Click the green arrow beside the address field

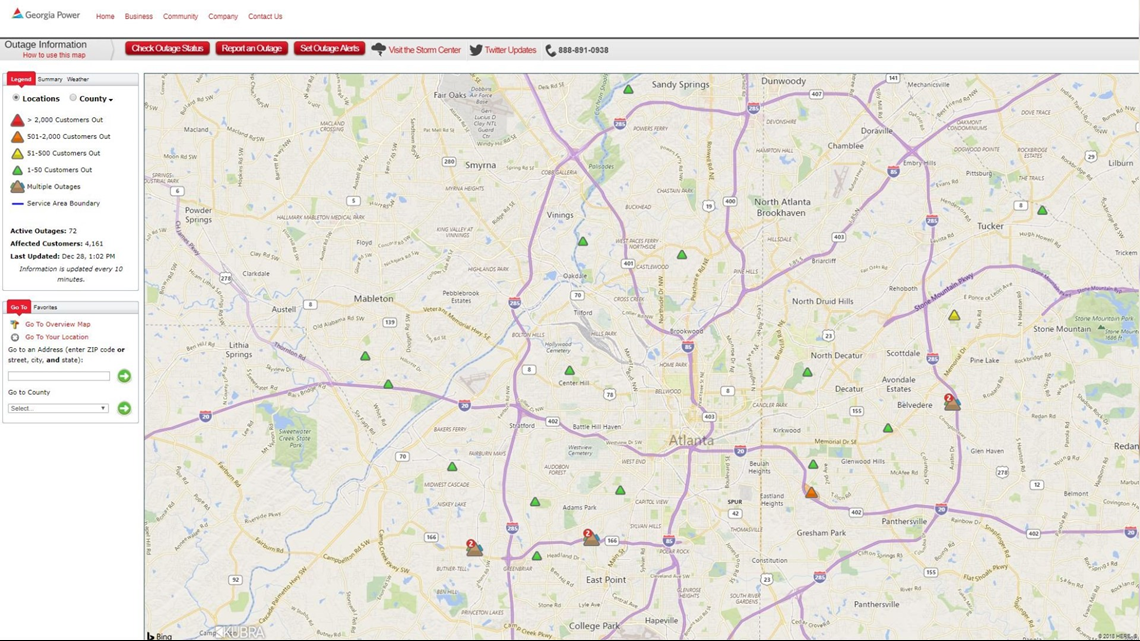(124, 376)
